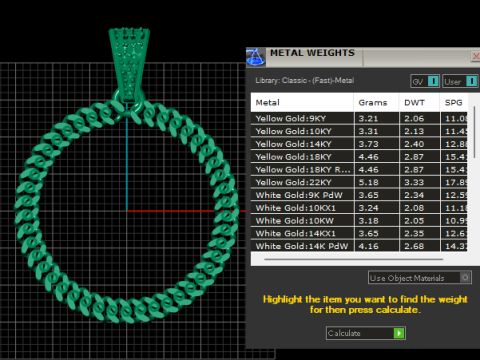Click the horizontal scrollbar under the table
The height and width of the screenshot is (360, 480).
coord(354,259)
